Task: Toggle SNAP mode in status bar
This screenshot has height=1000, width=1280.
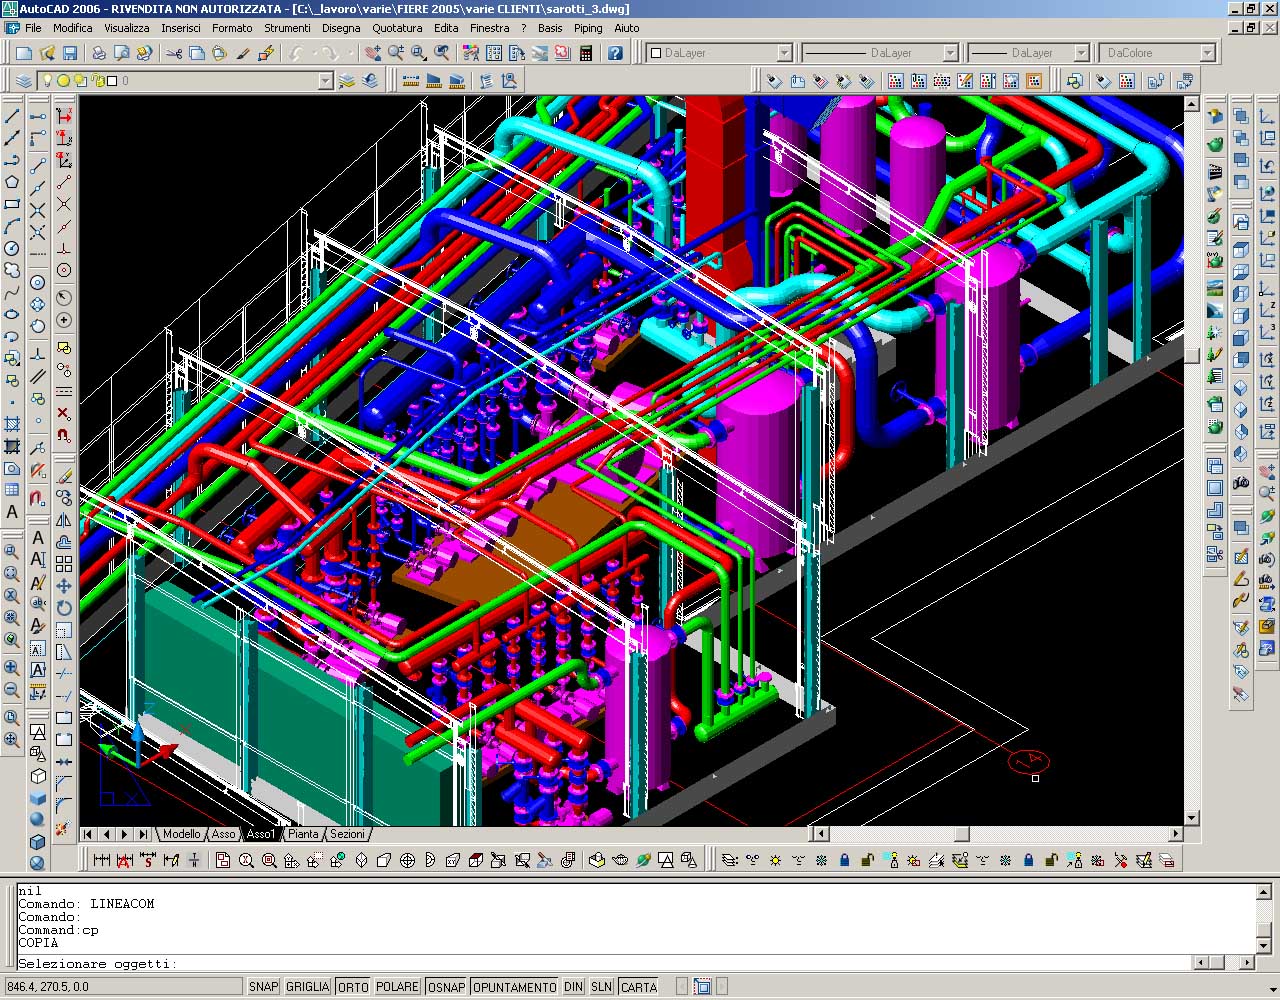Action: pyautogui.click(x=263, y=987)
